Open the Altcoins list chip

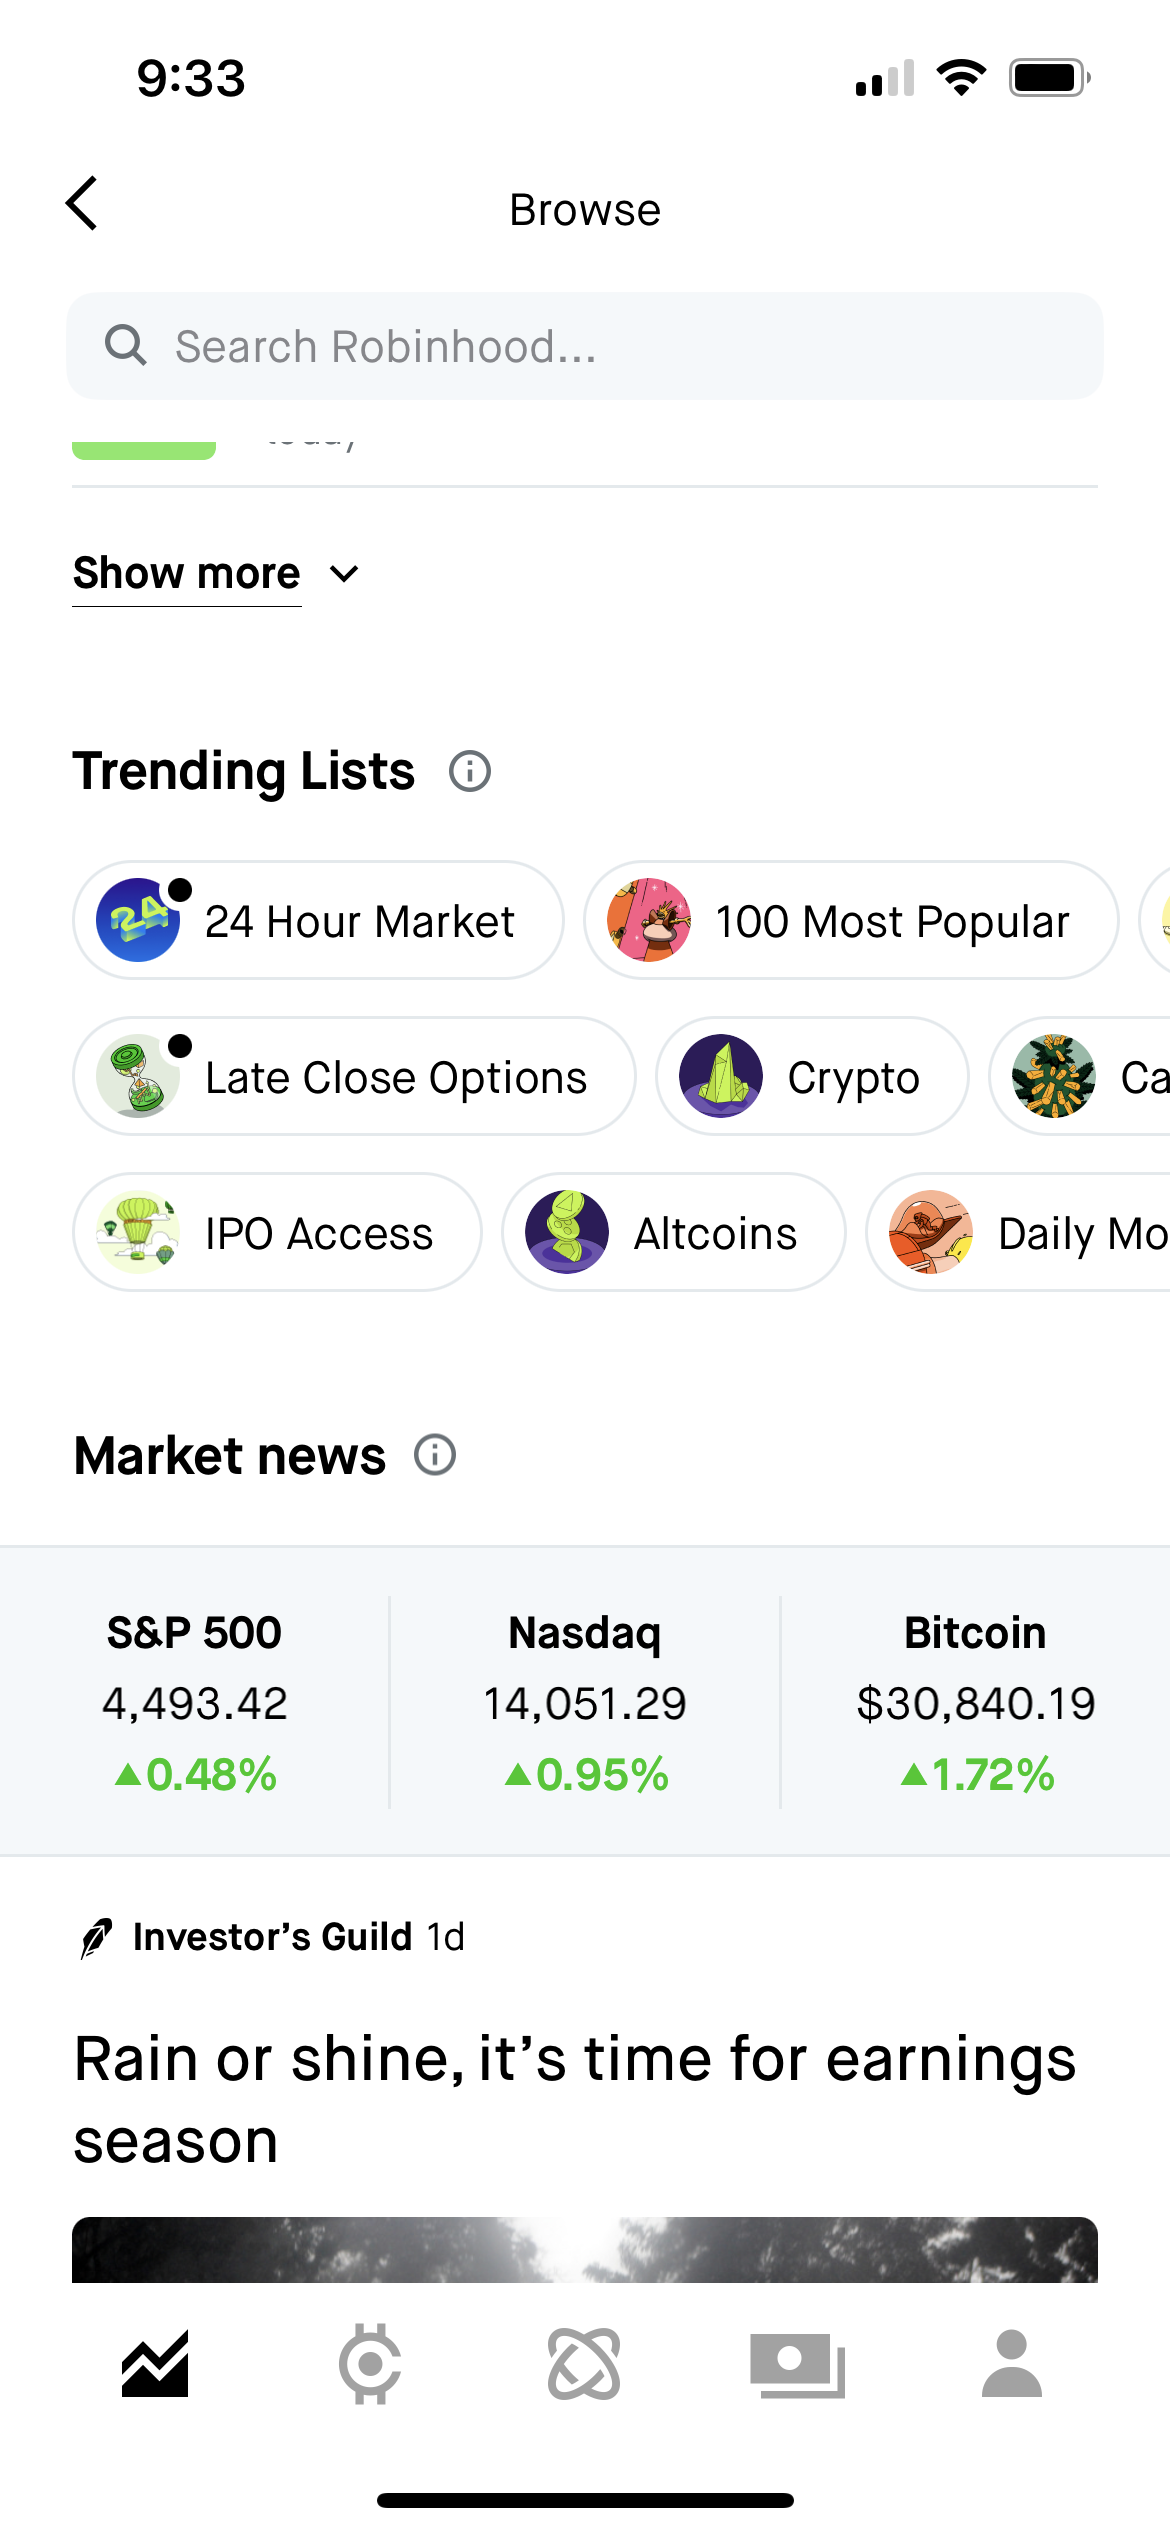coord(673,1233)
